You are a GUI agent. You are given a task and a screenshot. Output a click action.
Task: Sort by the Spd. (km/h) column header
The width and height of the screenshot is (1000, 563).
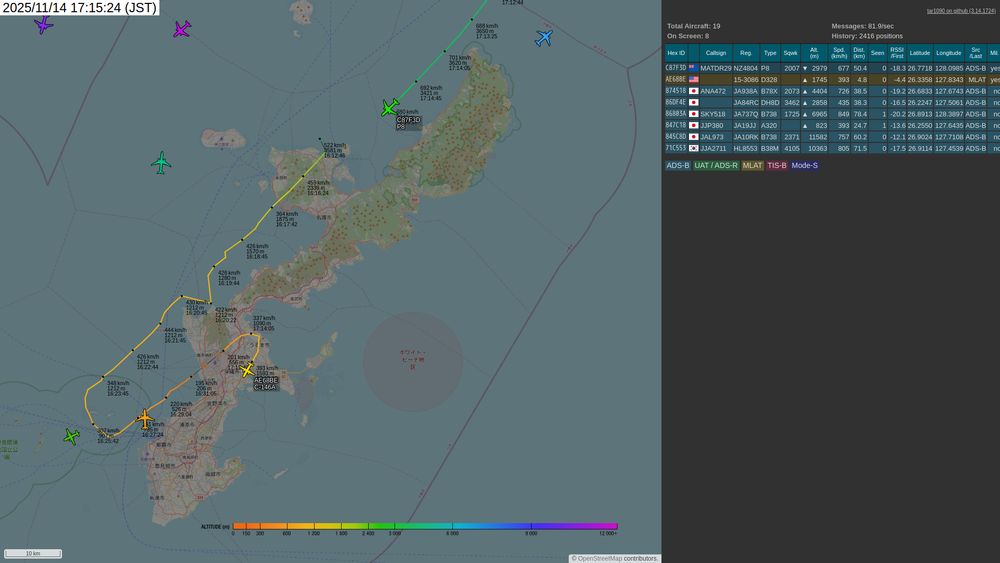coord(839,53)
